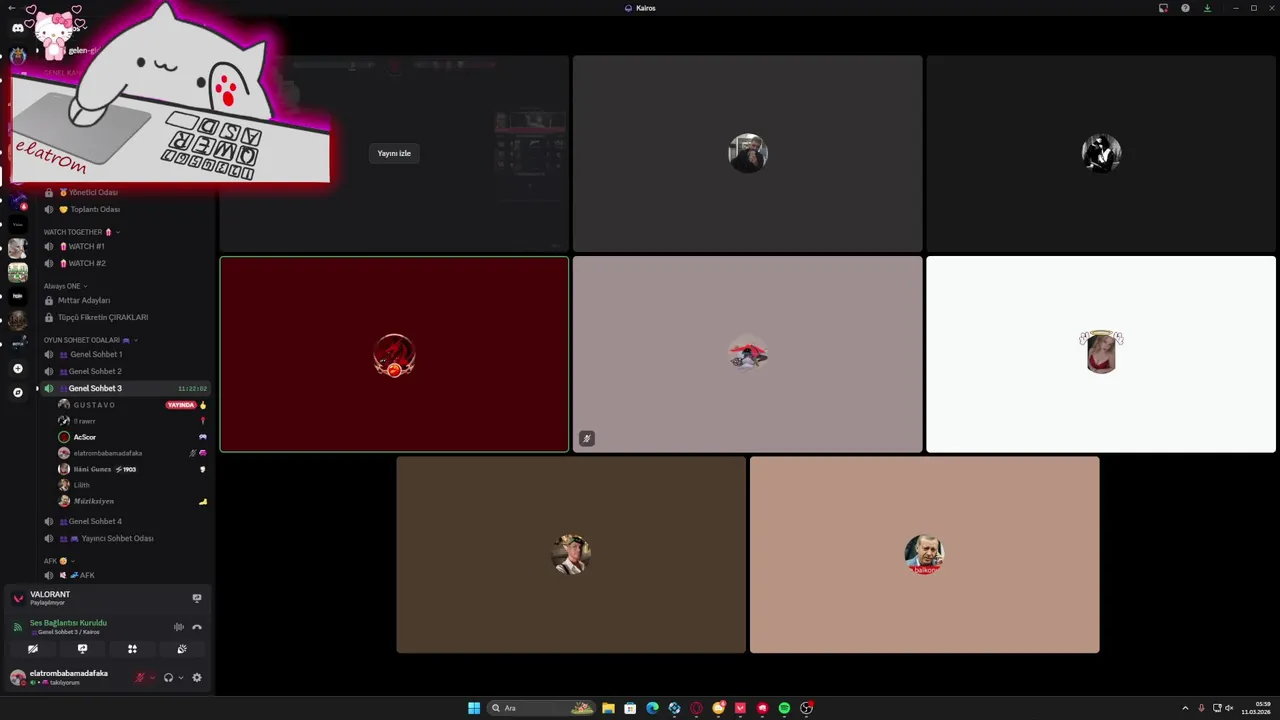Collapse the WATCH TOGETHER category
This screenshot has width=1280, height=720.
(x=82, y=232)
